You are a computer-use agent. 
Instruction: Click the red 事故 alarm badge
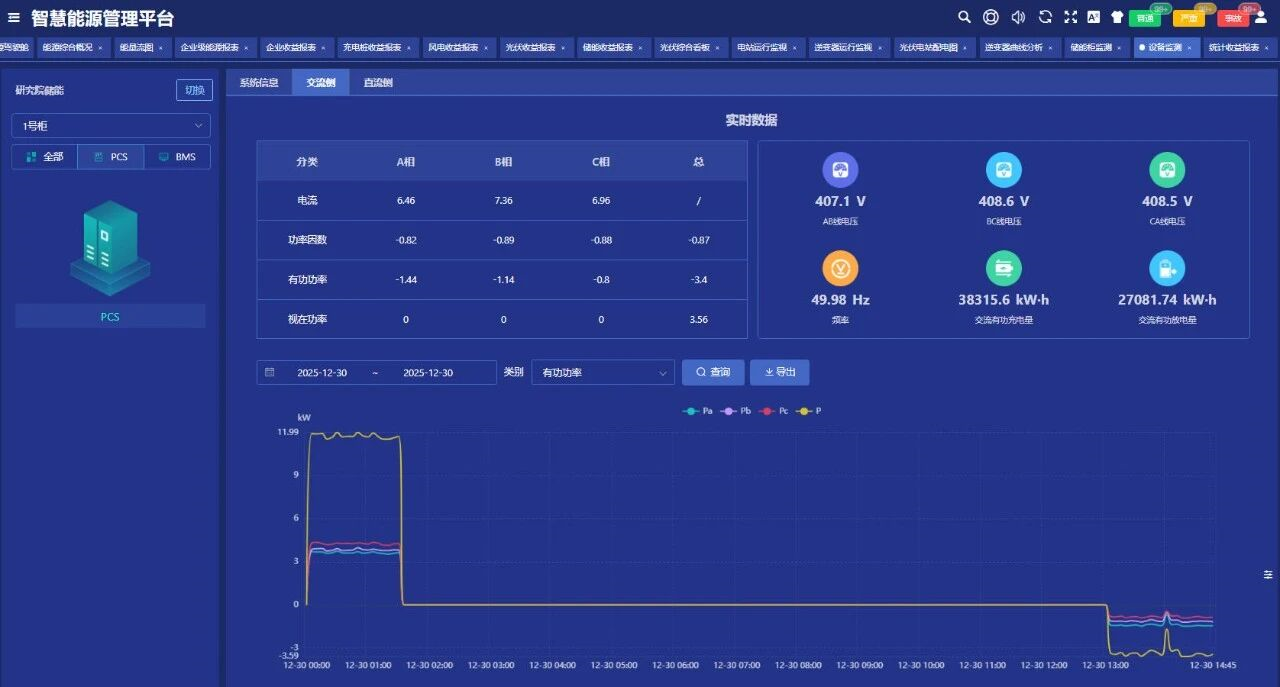coord(1232,18)
